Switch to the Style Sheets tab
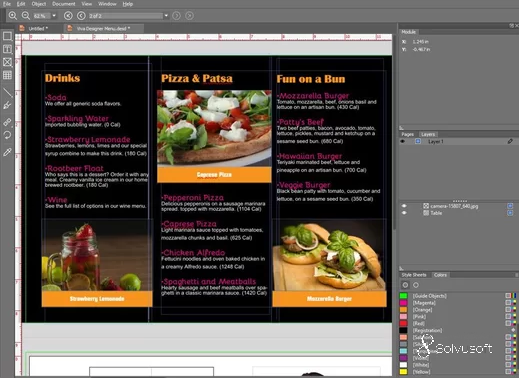 tap(414, 275)
